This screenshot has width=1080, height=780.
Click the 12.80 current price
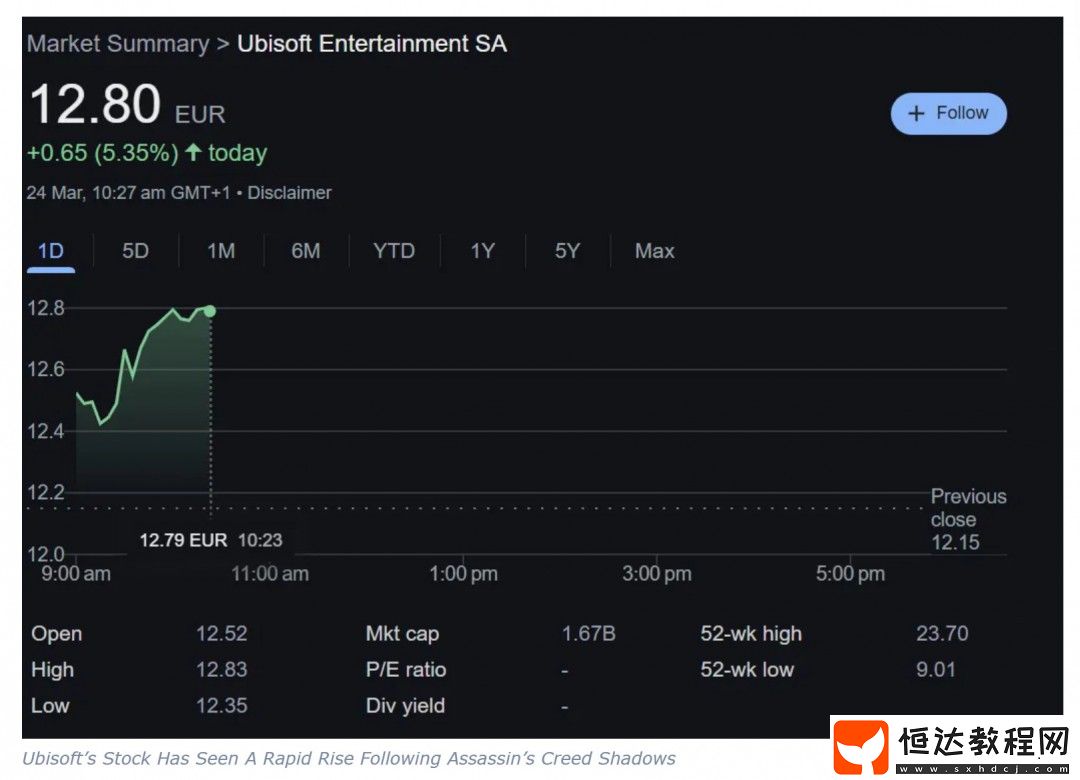coord(95,105)
